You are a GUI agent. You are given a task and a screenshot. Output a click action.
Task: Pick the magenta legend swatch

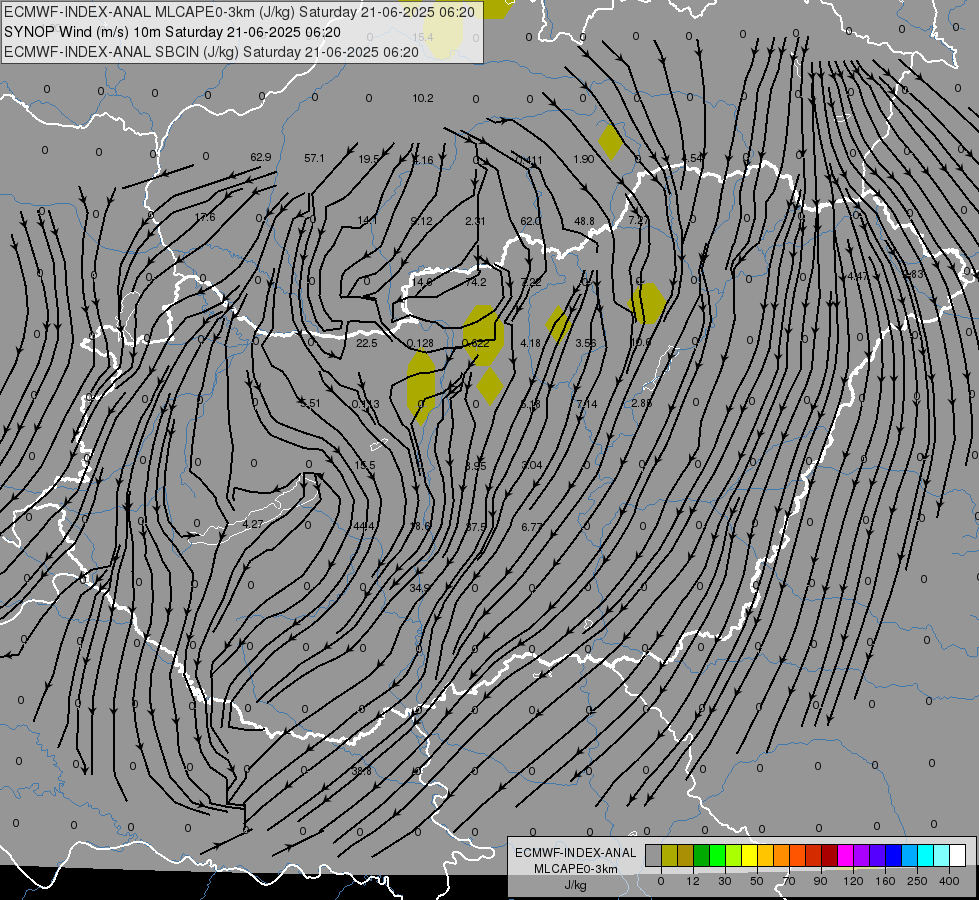coord(845,856)
